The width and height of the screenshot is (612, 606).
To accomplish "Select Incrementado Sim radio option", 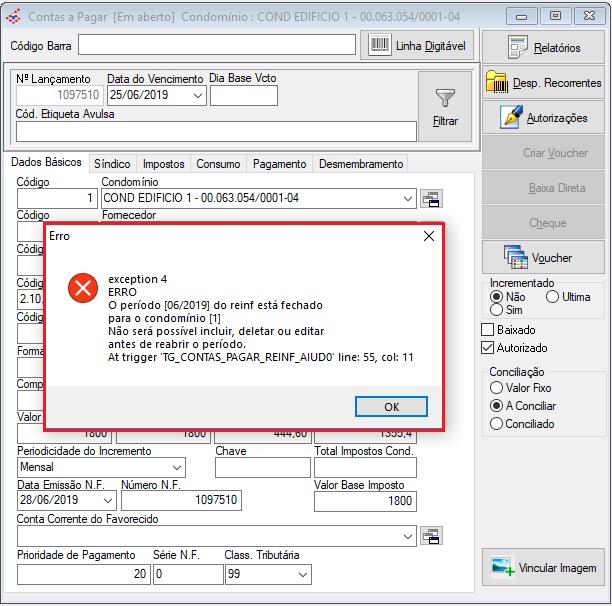I will click(x=496, y=310).
